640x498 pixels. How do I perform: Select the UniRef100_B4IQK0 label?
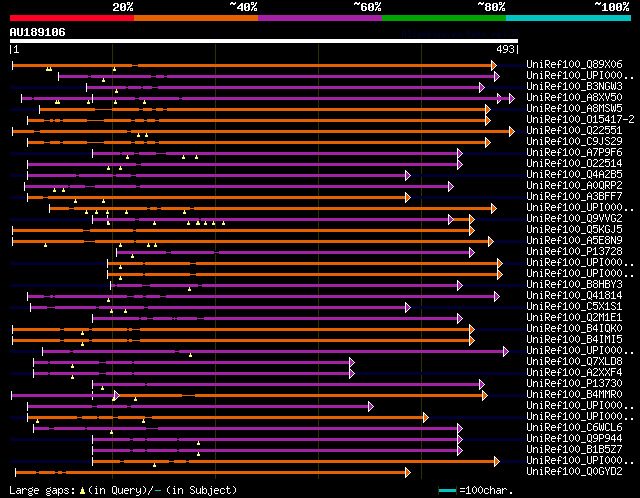574,328
